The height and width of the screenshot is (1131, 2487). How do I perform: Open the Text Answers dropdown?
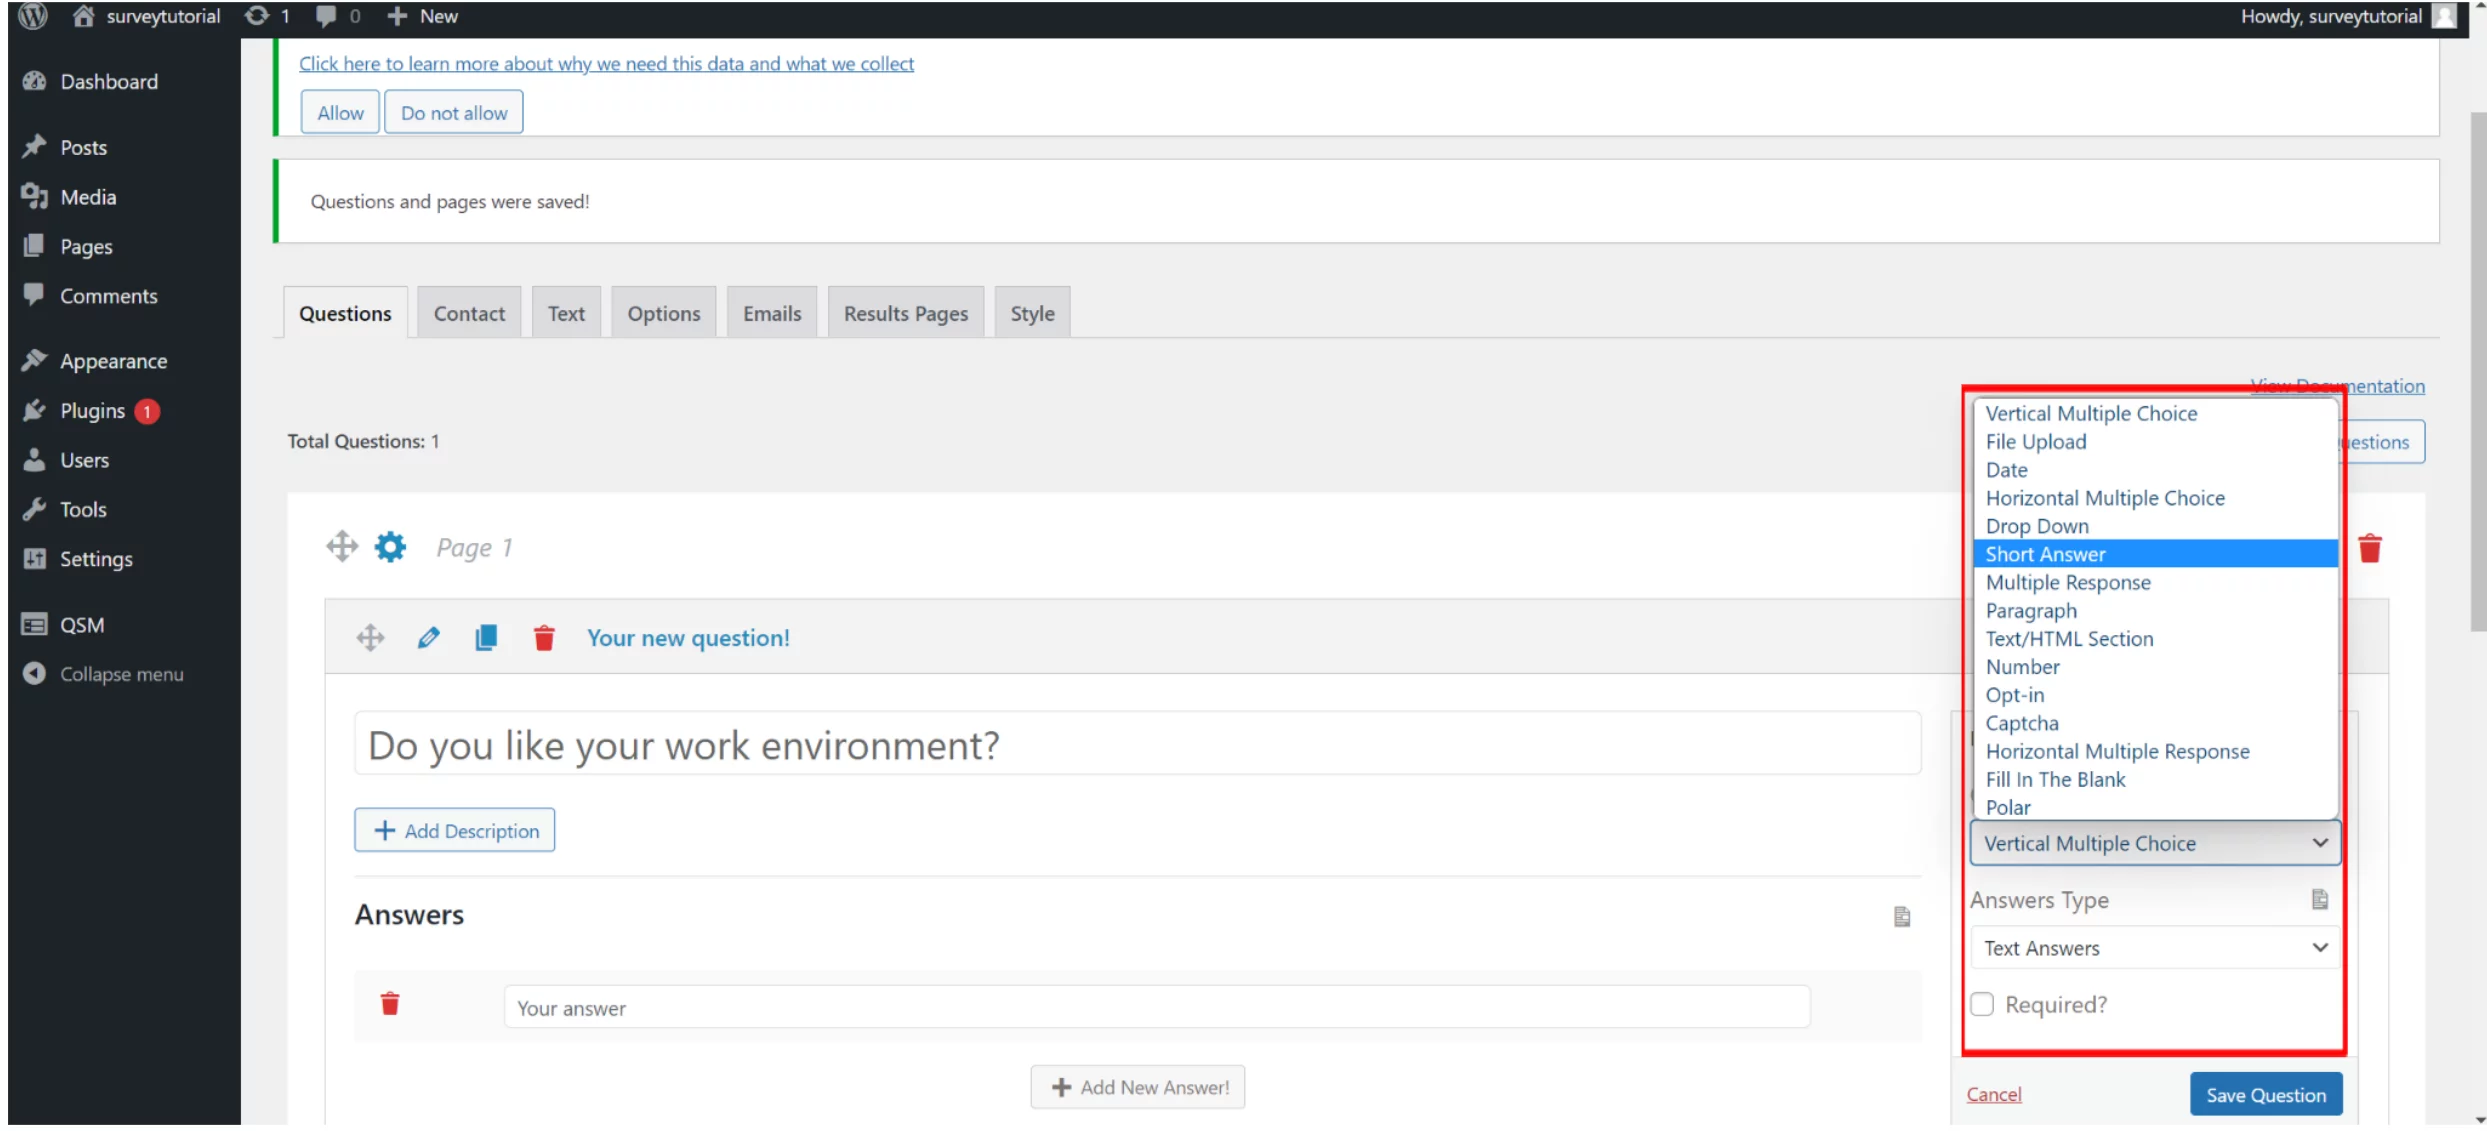point(2155,948)
